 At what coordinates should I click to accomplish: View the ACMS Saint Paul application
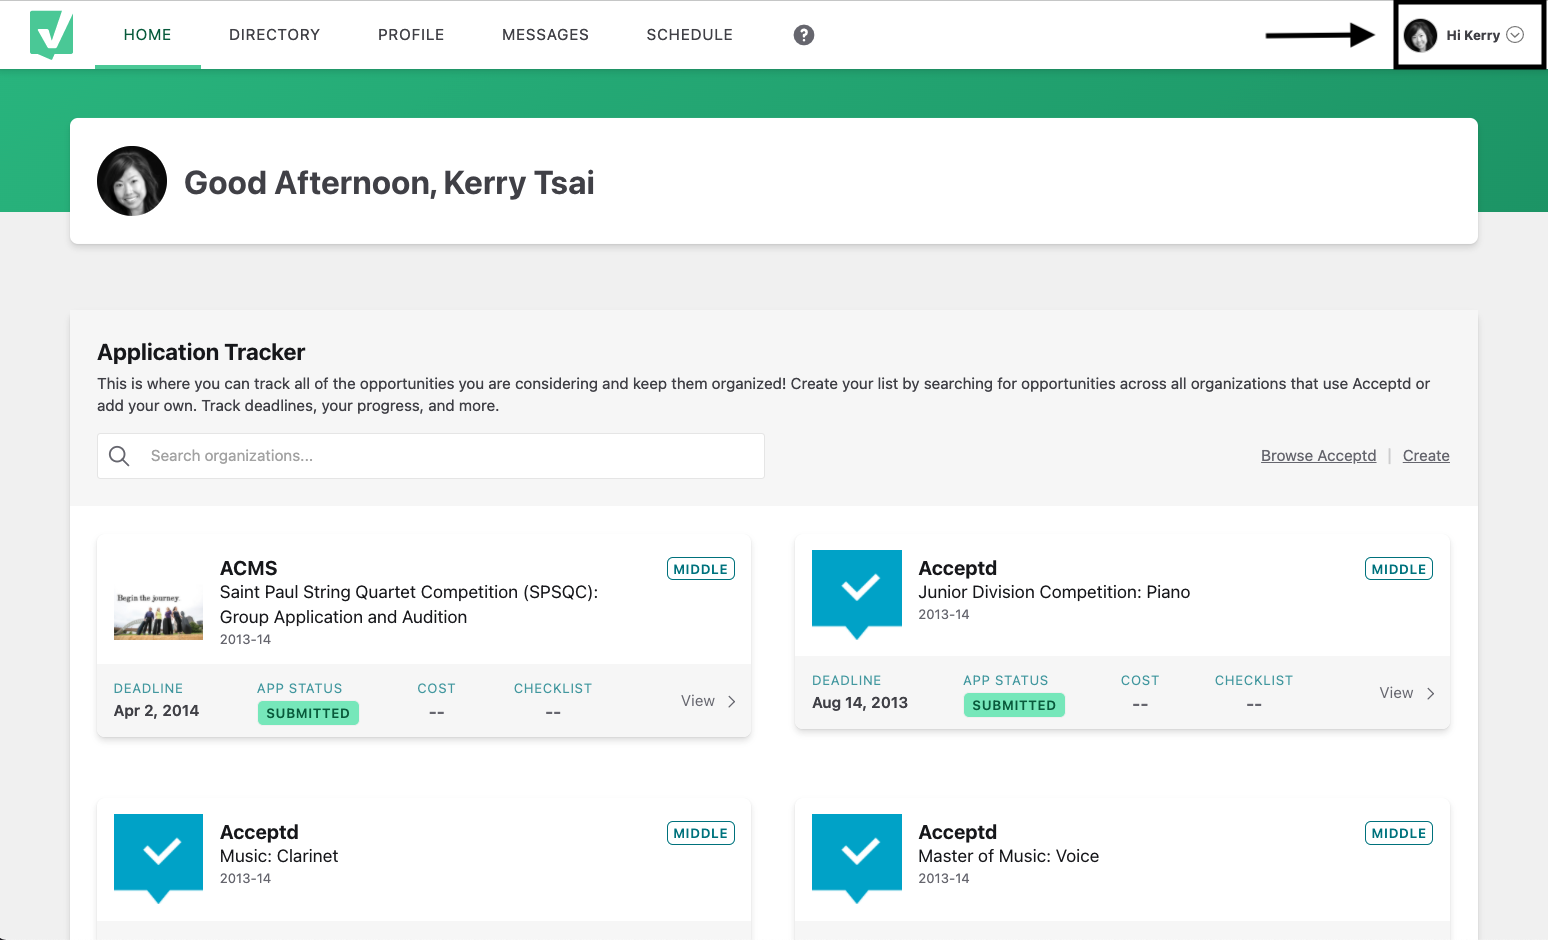tap(698, 701)
